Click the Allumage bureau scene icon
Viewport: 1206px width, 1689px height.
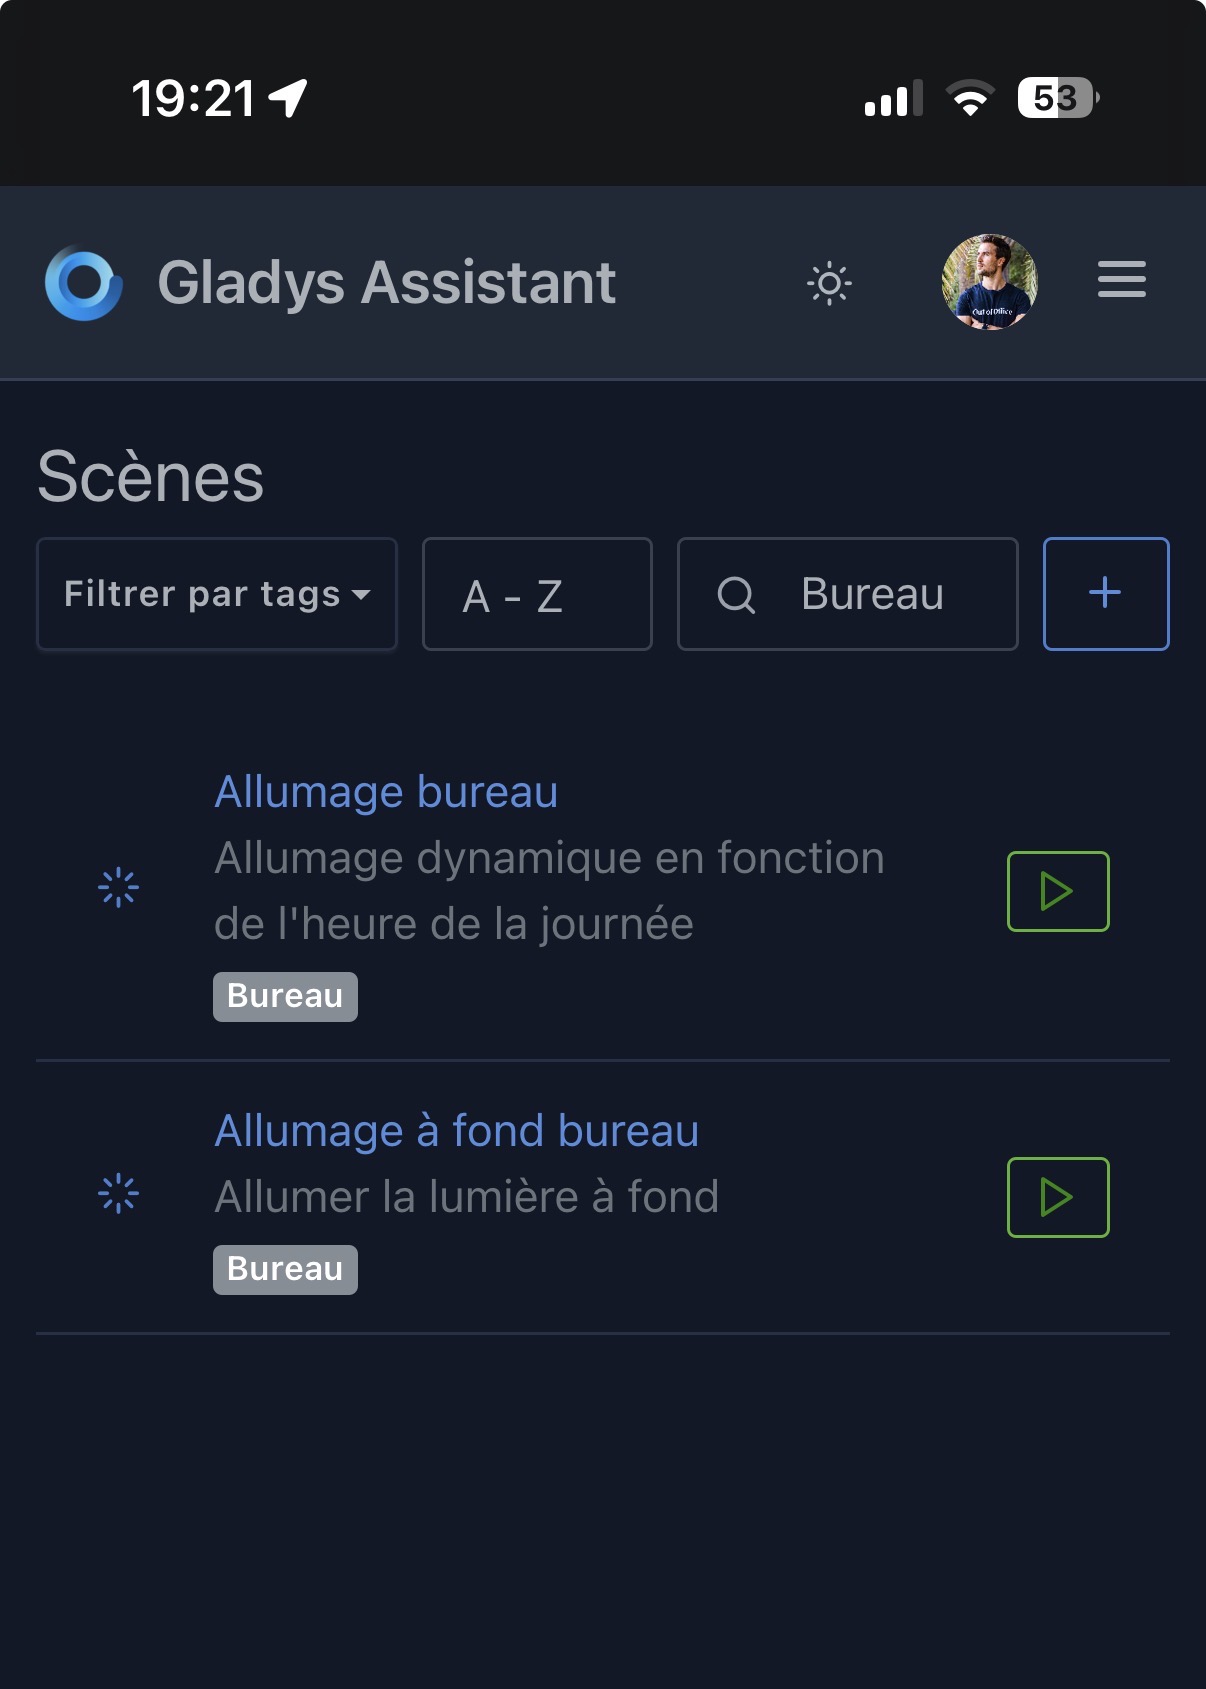point(118,887)
